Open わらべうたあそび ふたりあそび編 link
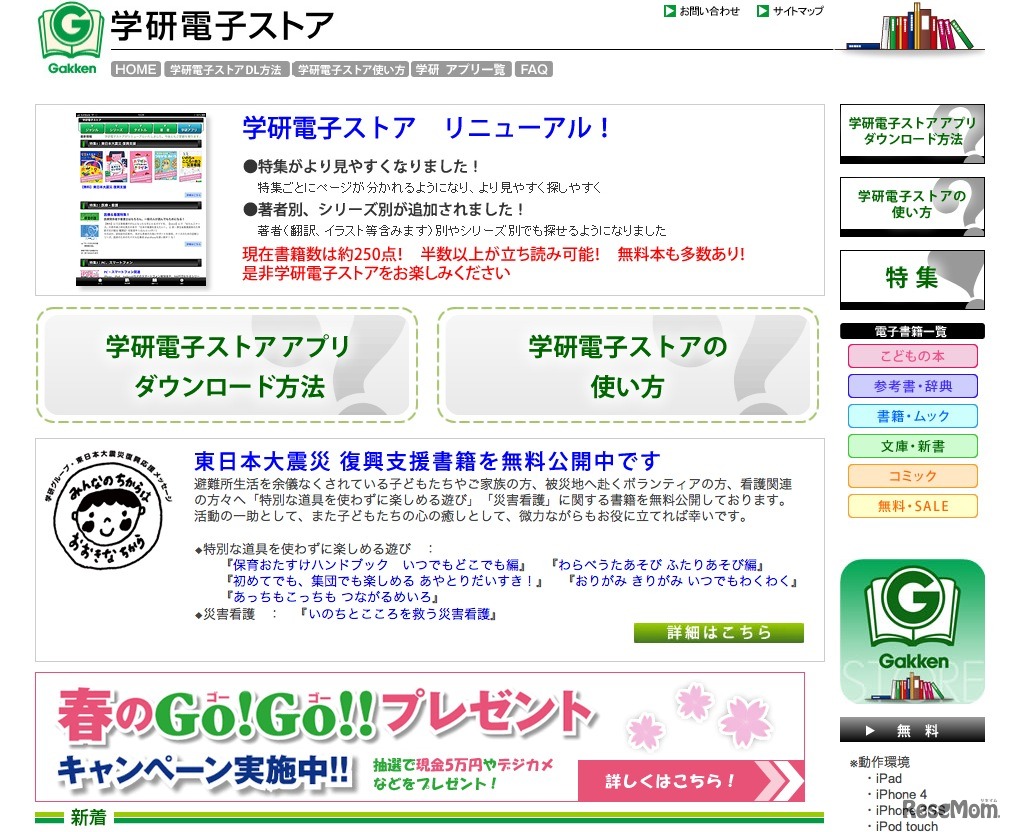1013x832 pixels. pos(657,565)
